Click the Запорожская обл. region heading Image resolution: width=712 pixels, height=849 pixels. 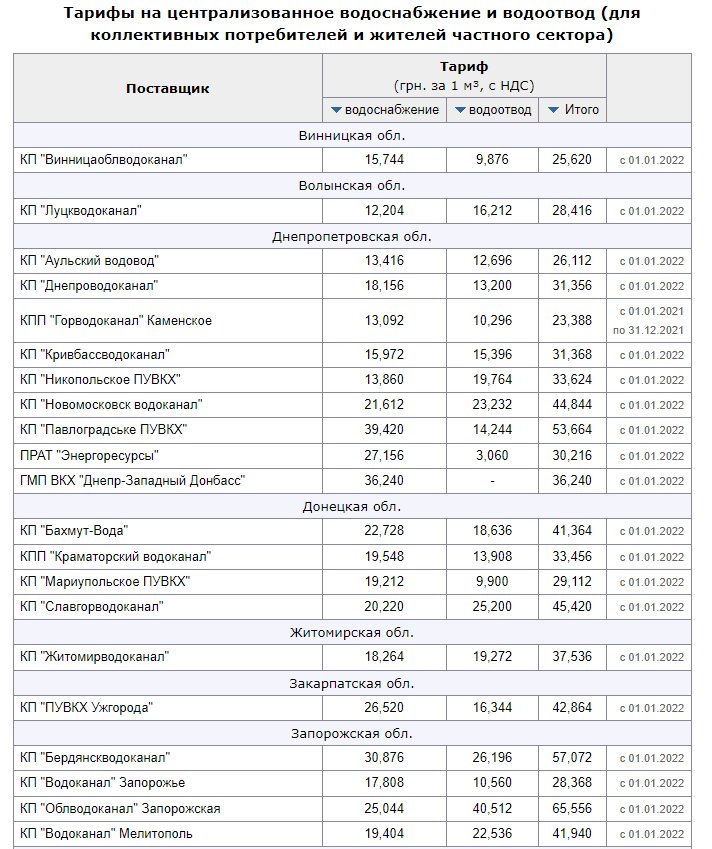pos(351,734)
